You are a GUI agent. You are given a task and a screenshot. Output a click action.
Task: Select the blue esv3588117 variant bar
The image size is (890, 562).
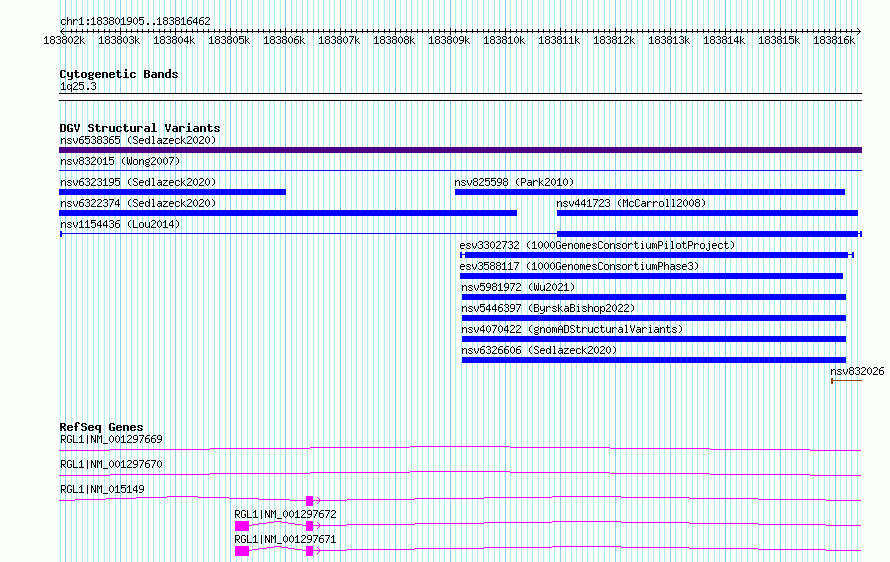pos(652,276)
